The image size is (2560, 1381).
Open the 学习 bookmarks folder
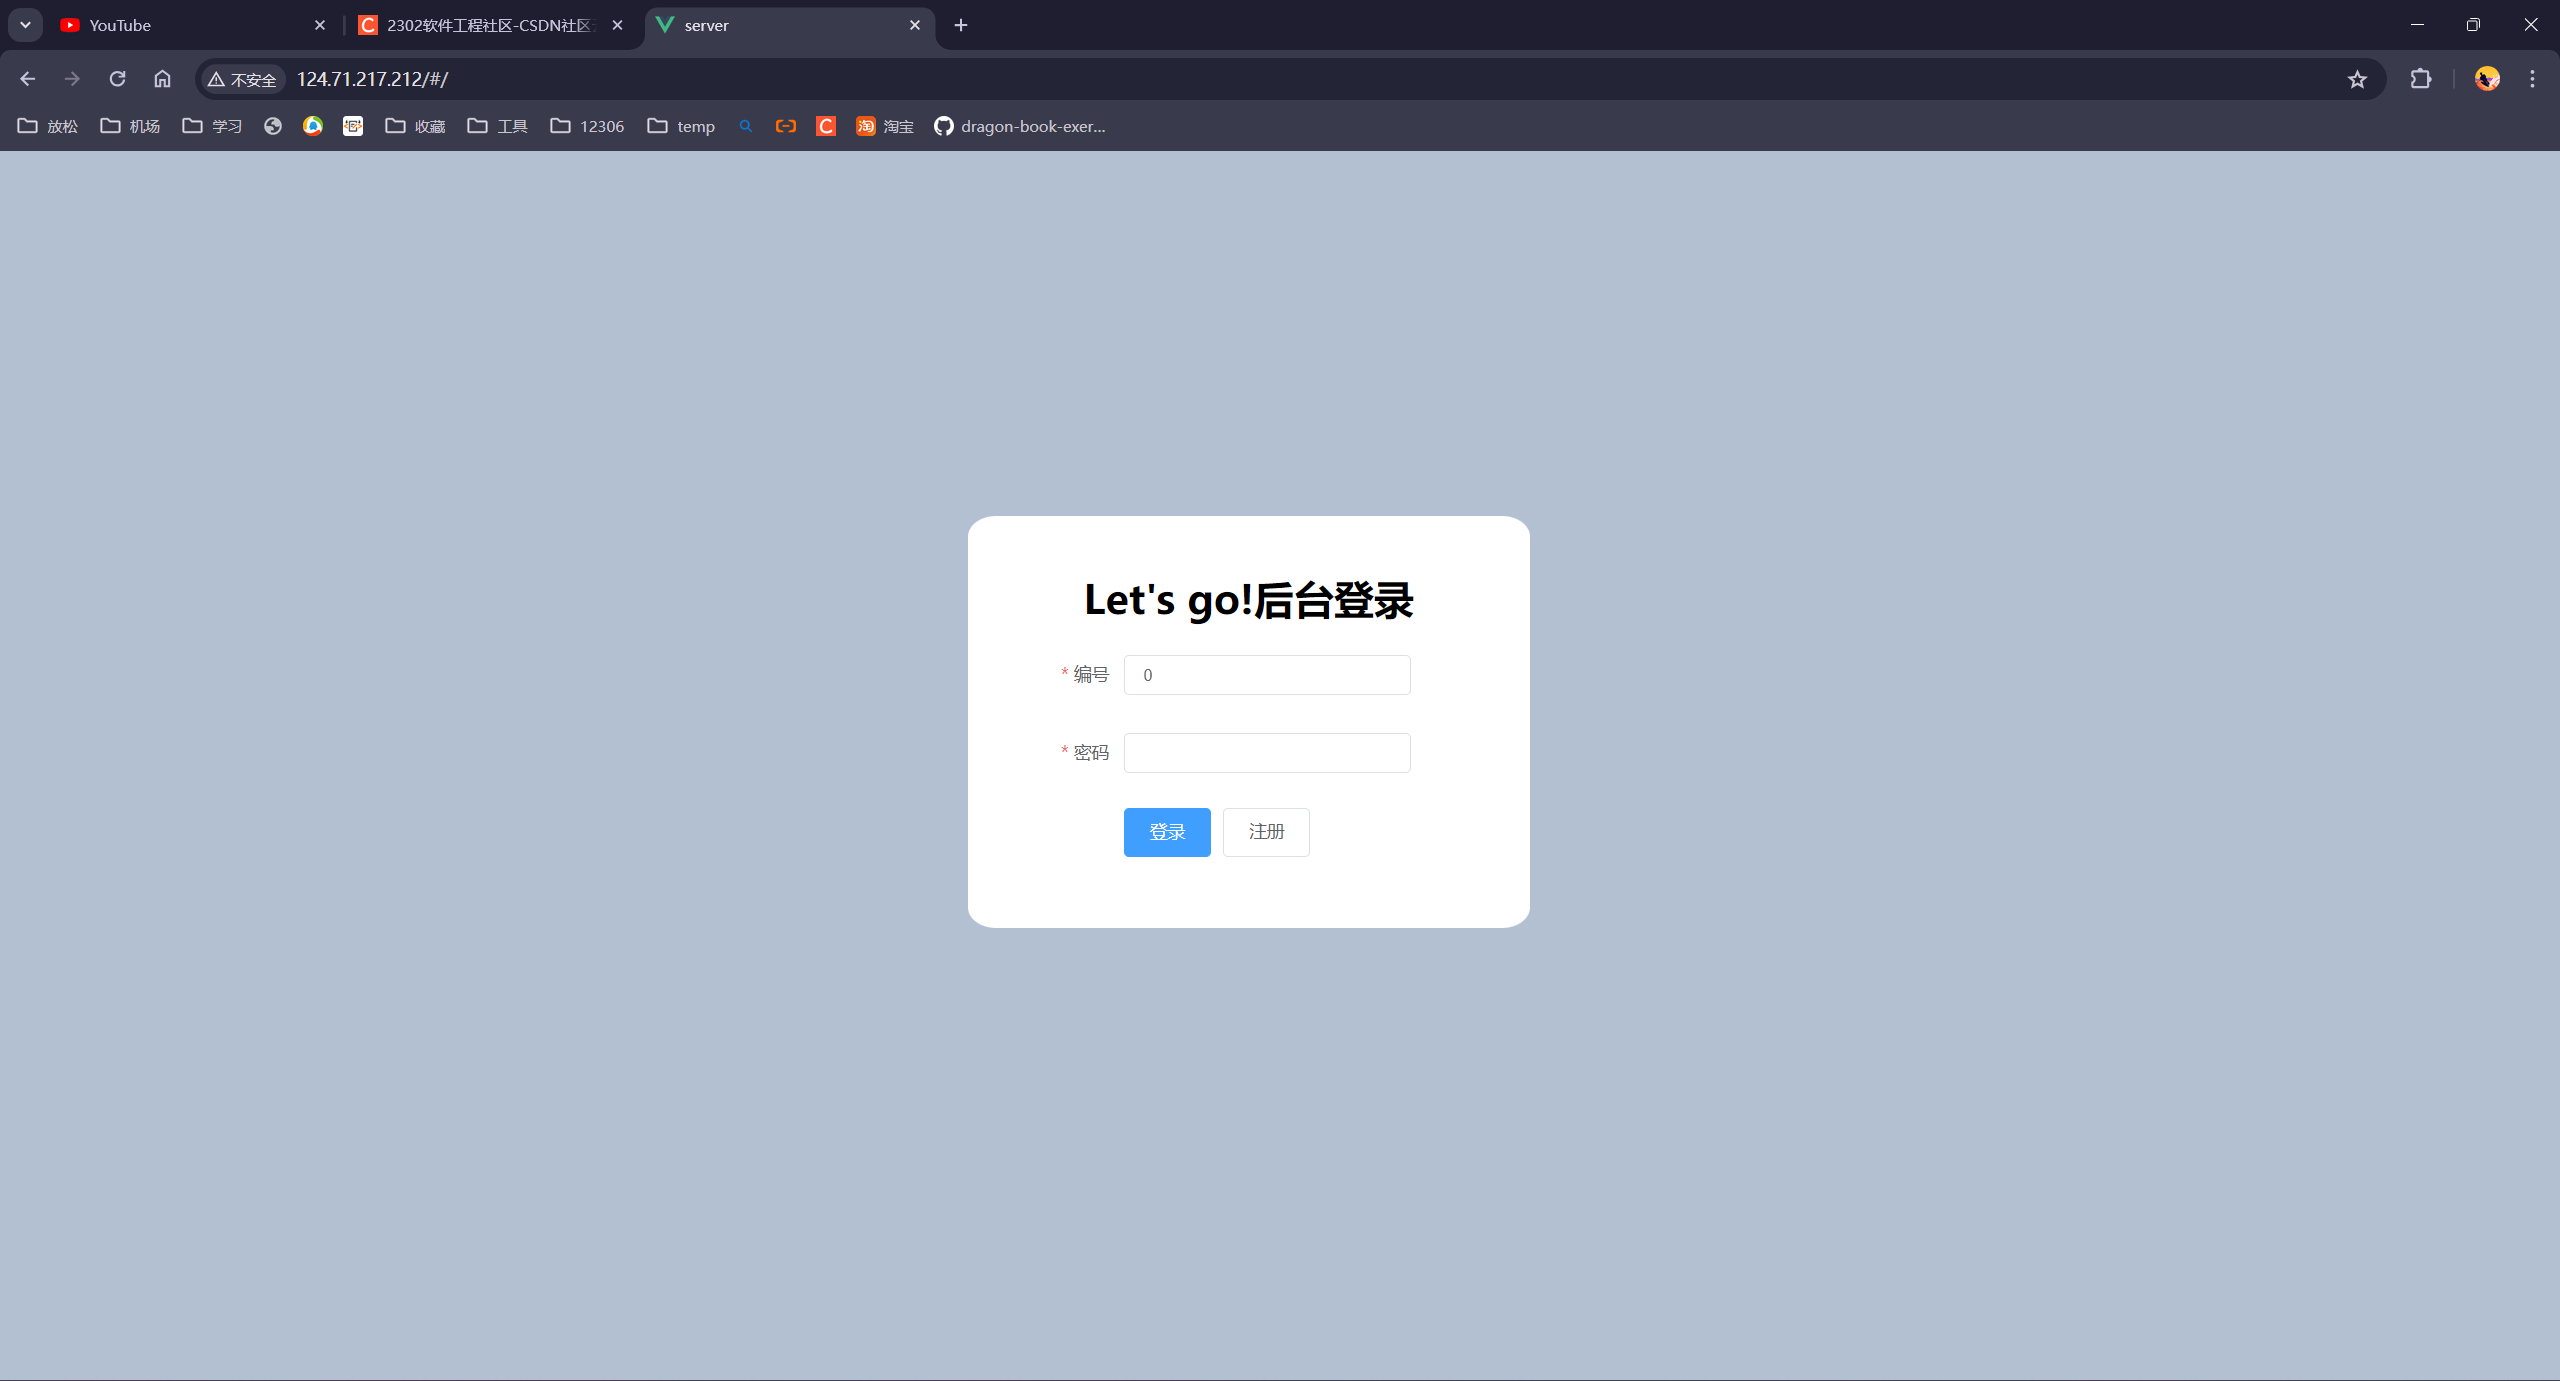point(212,126)
